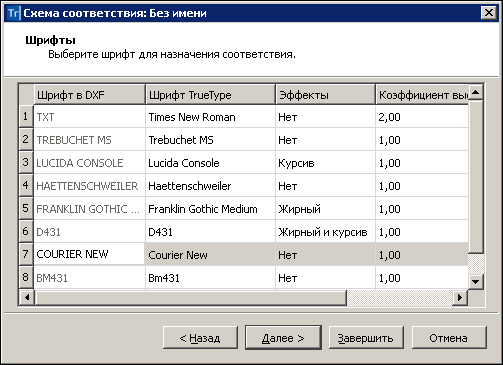Click the Нет effects cell for Times New Roman
The height and width of the screenshot is (365, 503).
325,117
